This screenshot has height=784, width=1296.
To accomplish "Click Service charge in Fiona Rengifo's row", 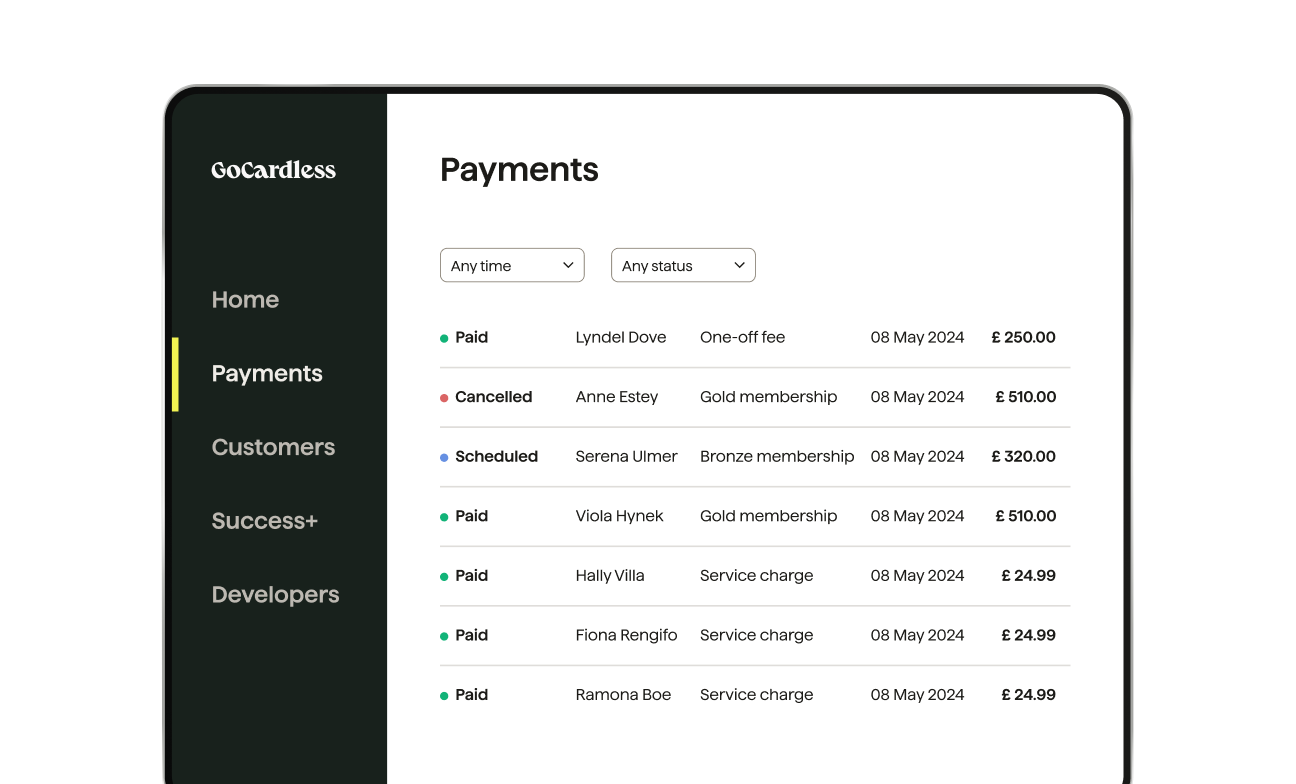I will (757, 635).
